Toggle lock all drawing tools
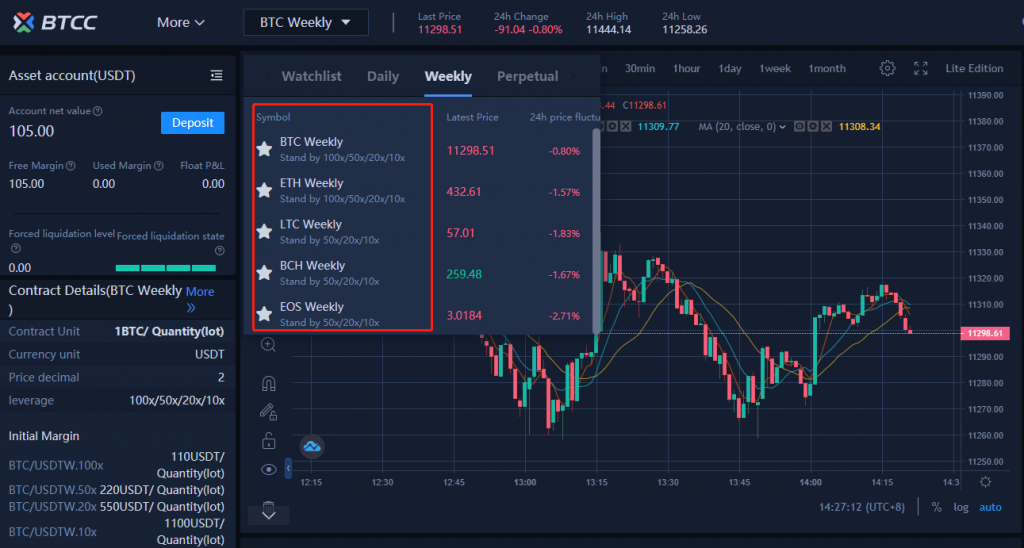 268,441
